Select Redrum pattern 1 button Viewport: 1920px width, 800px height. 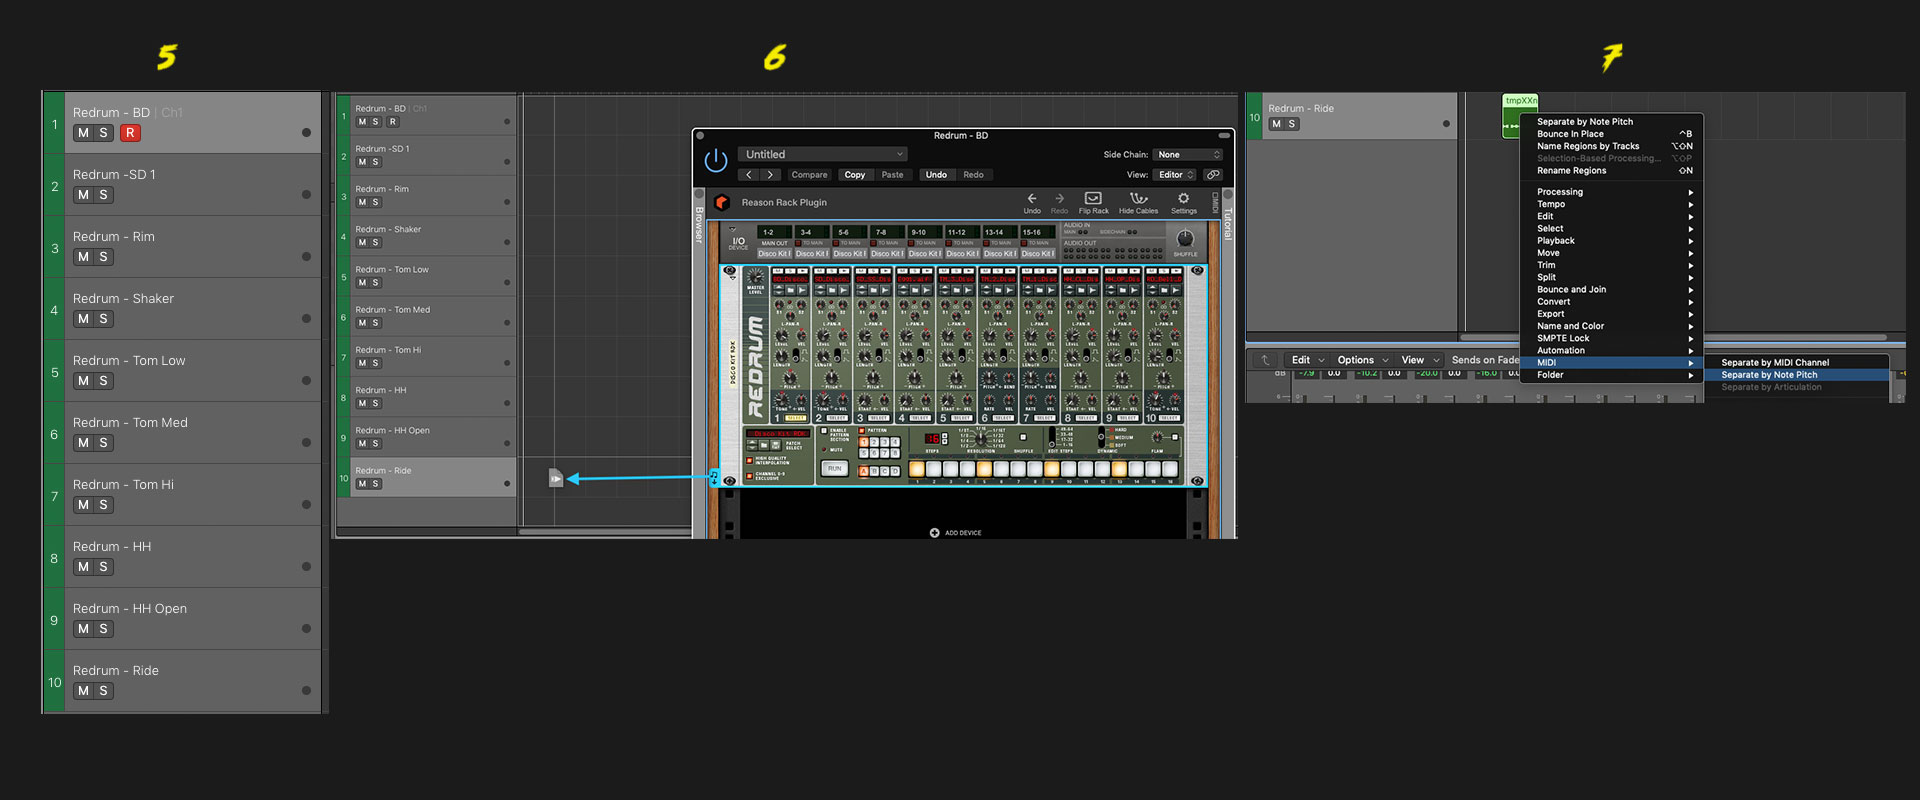[x=864, y=442]
